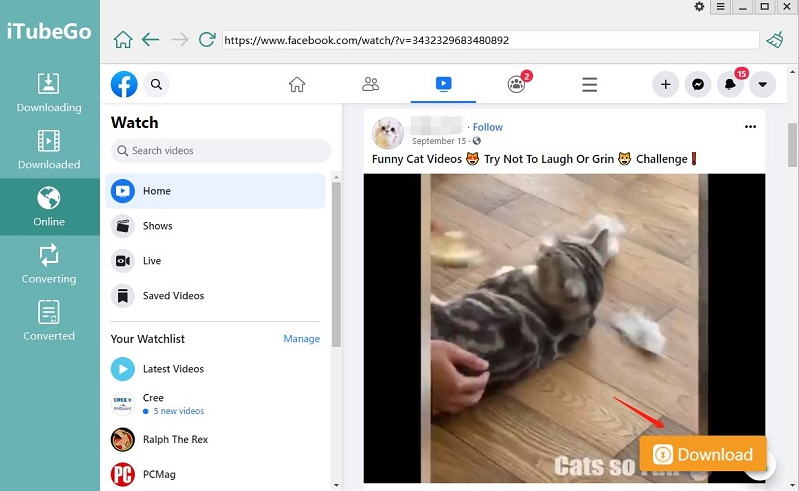
Task: Click the URL address bar
Action: (491, 40)
